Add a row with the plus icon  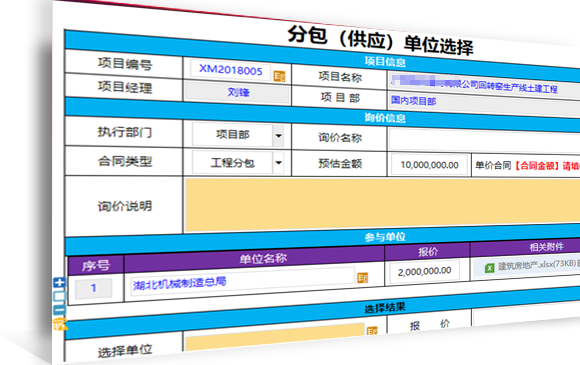[59, 283]
